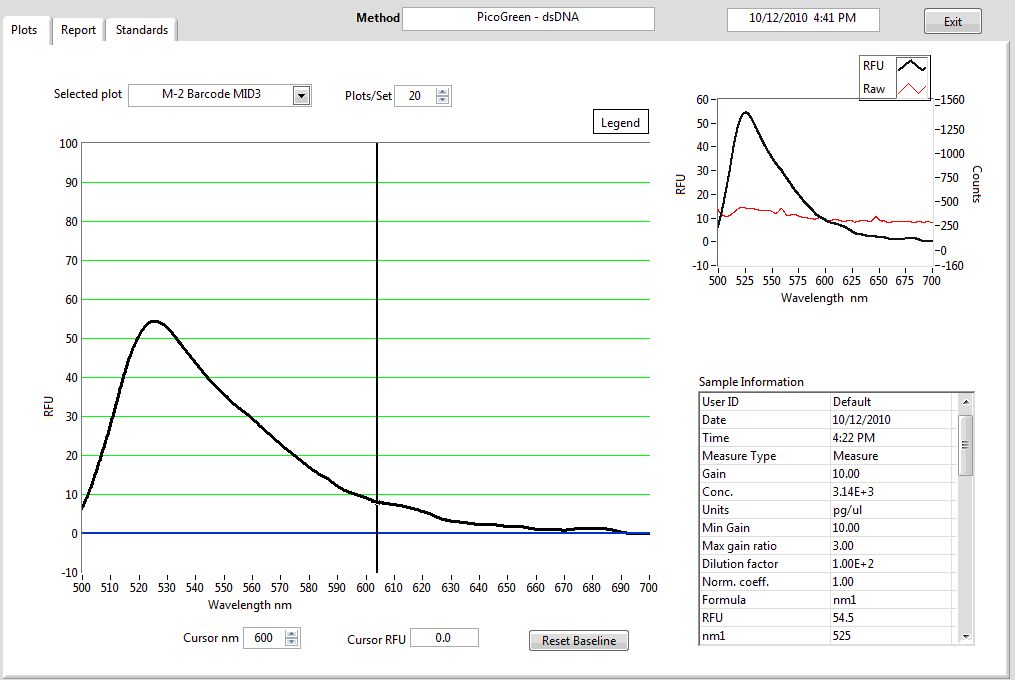Viewport: 1015px width, 680px height.
Task: Click the Sample Information scrollbar up arrow
Action: 965,402
